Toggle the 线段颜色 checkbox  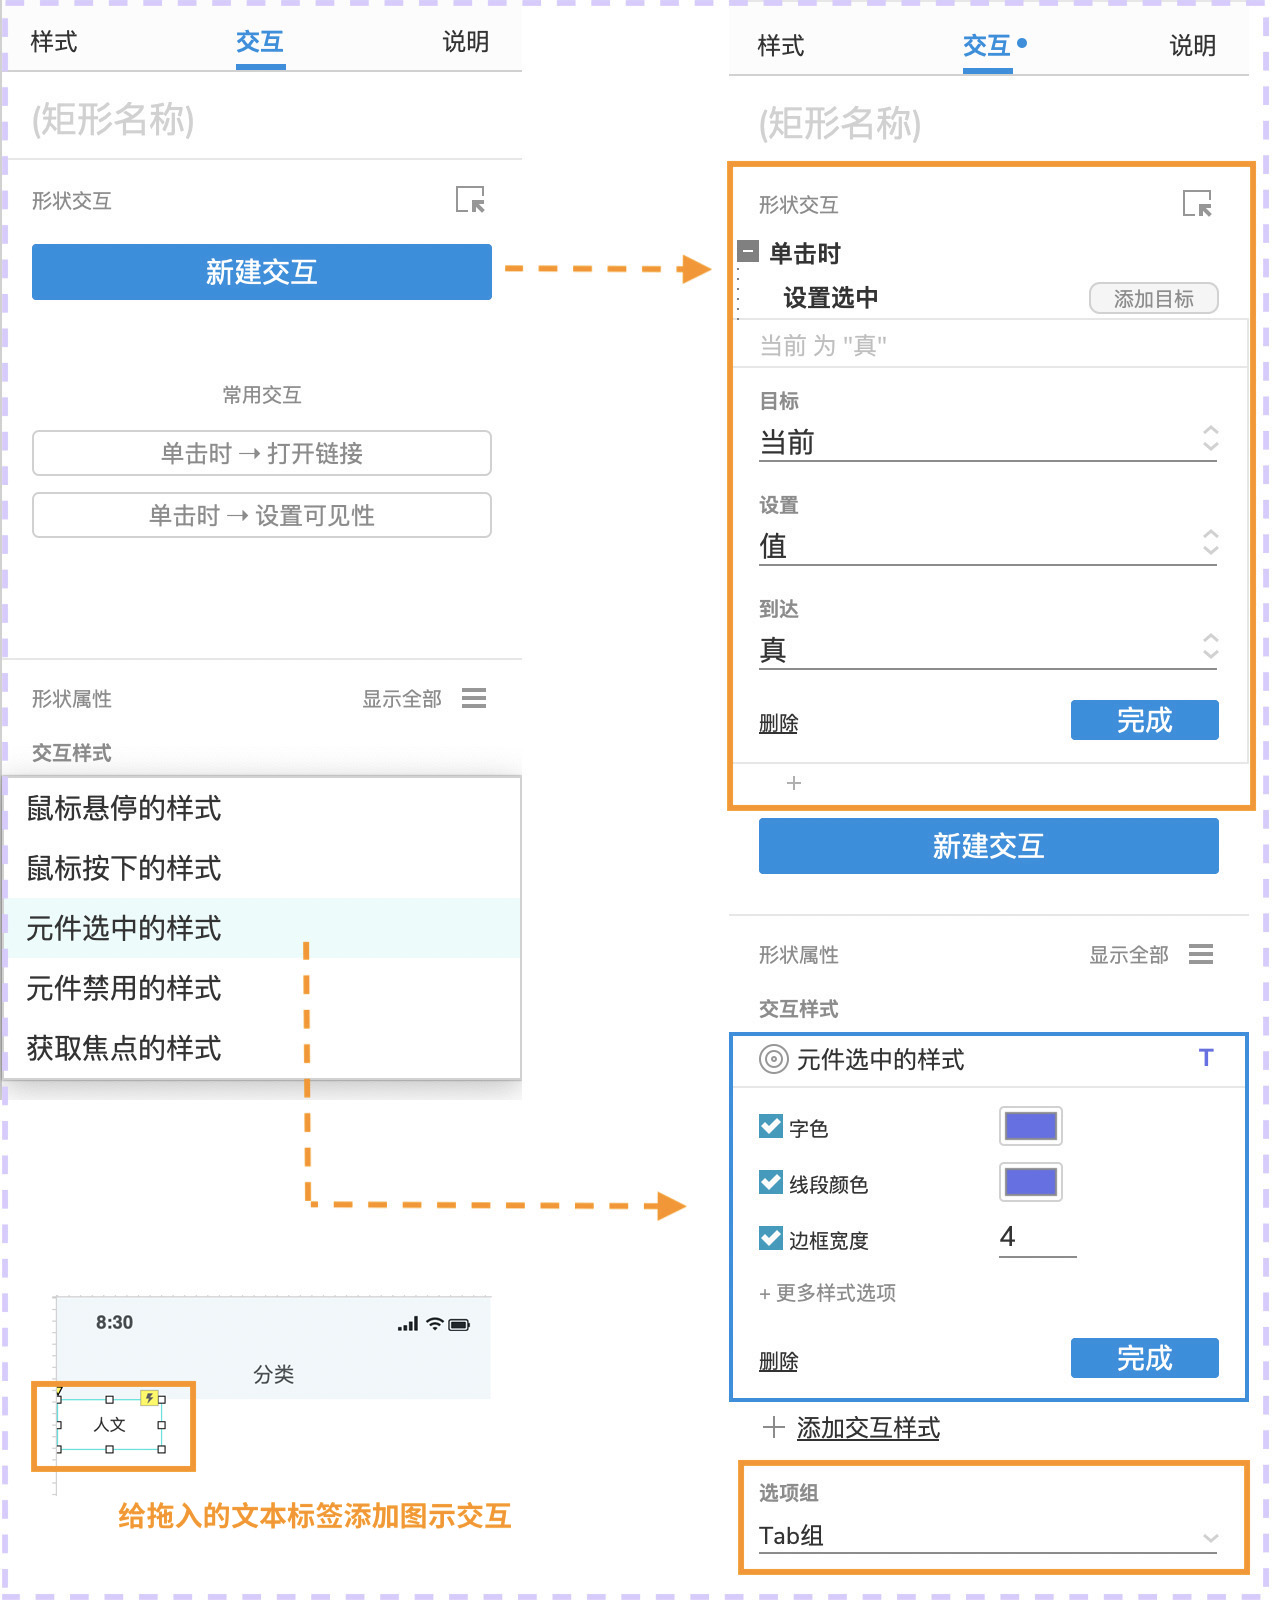[771, 1183]
